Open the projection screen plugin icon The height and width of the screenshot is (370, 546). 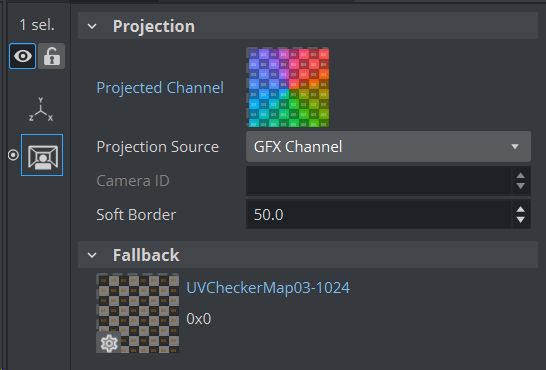pos(42,155)
